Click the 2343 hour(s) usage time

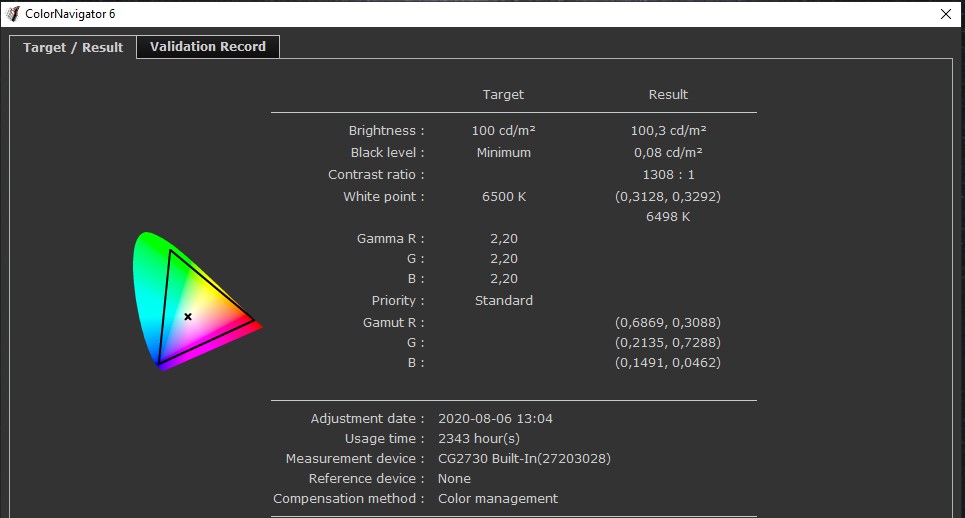coord(479,439)
